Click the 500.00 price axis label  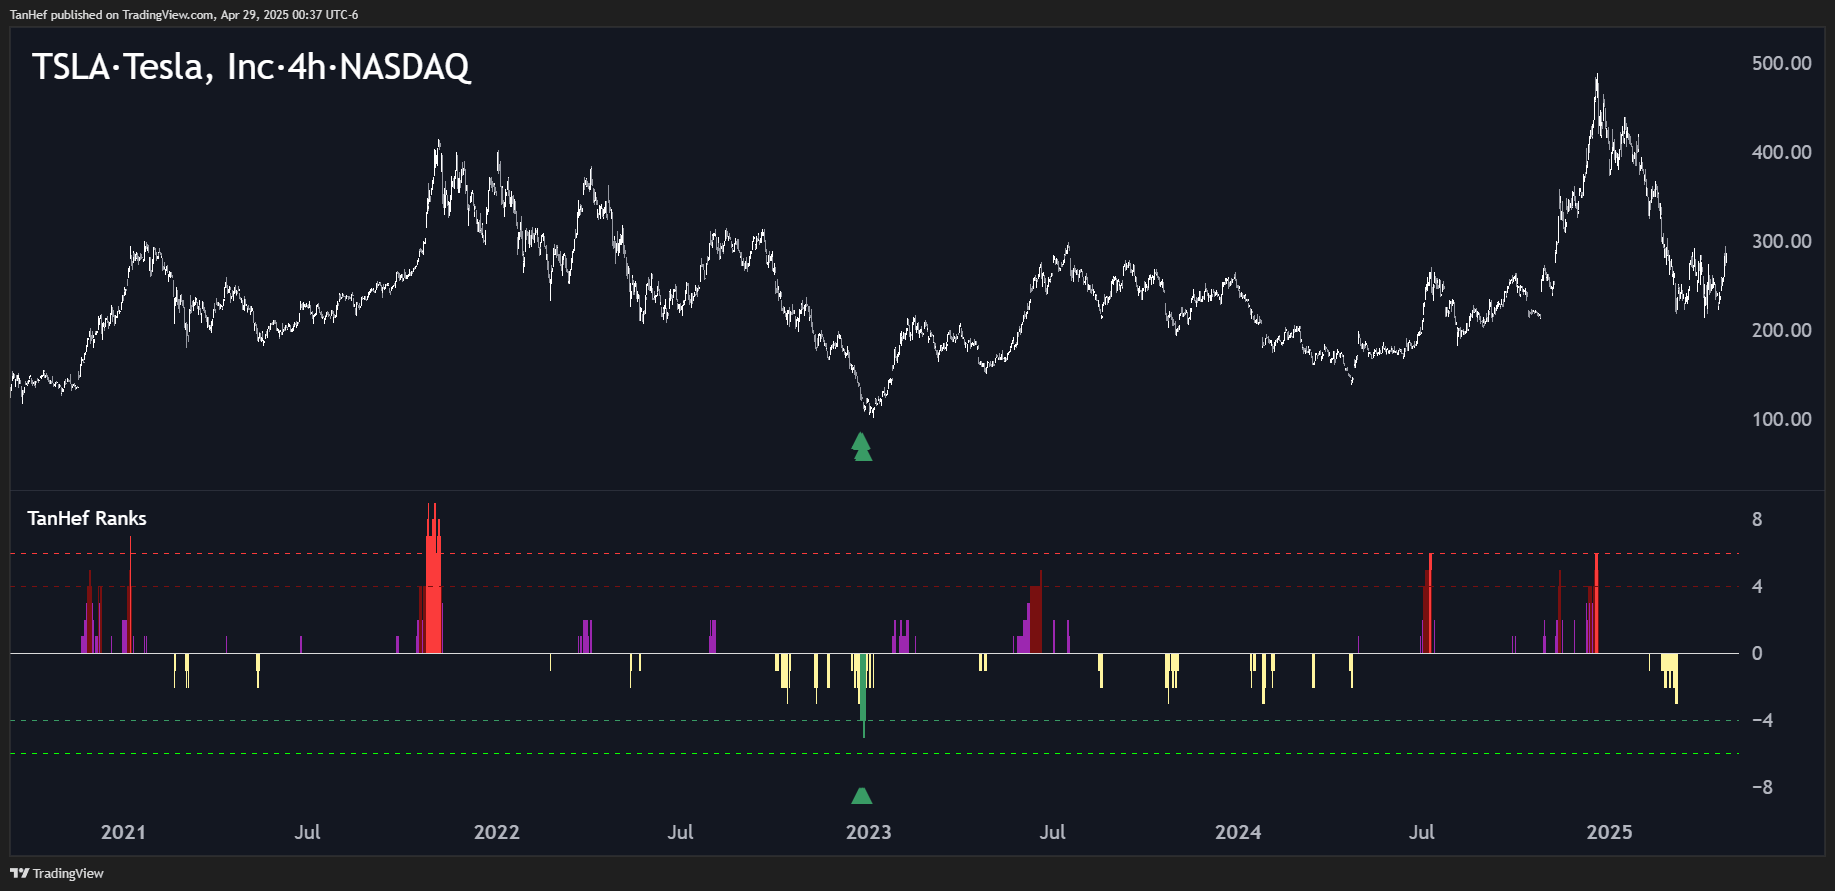click(x=1781, y=63)
